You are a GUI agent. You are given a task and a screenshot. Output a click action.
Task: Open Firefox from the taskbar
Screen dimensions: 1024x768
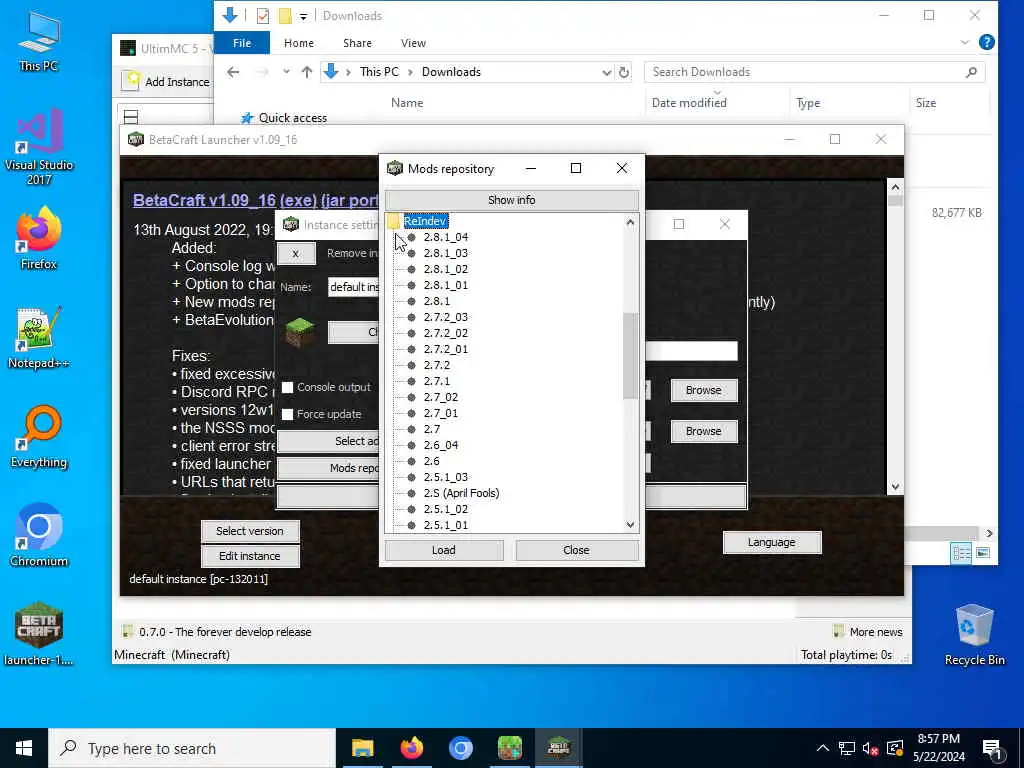point(411,748)
